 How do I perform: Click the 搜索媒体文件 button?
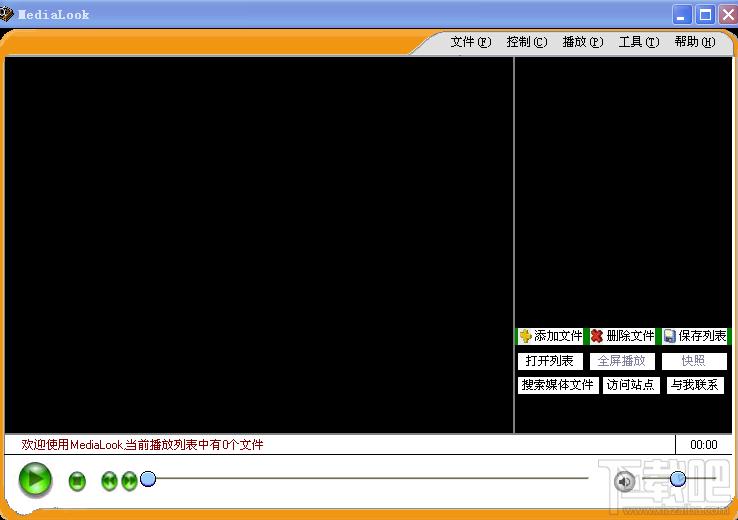click(558, 385)
